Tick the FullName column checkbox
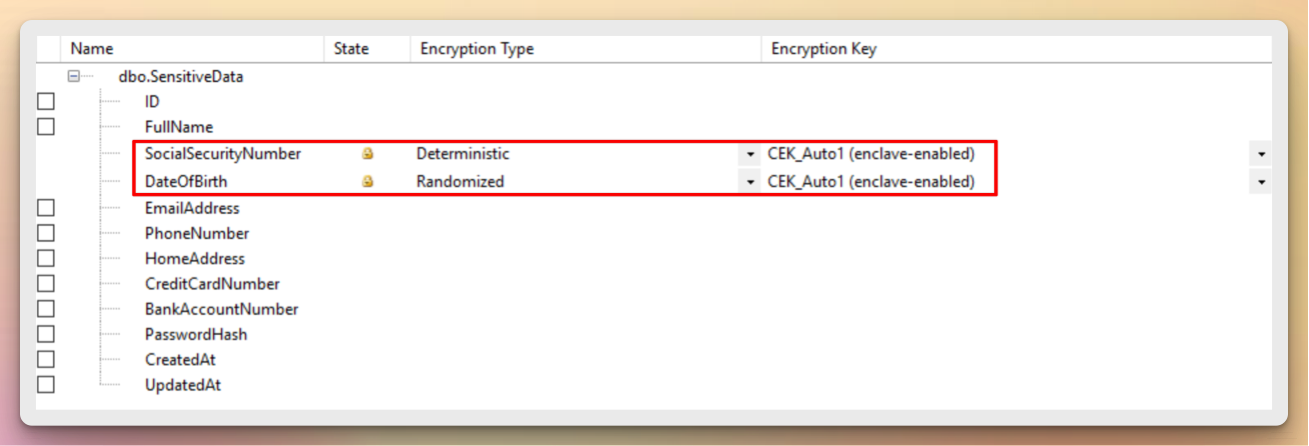 point(45,127)
